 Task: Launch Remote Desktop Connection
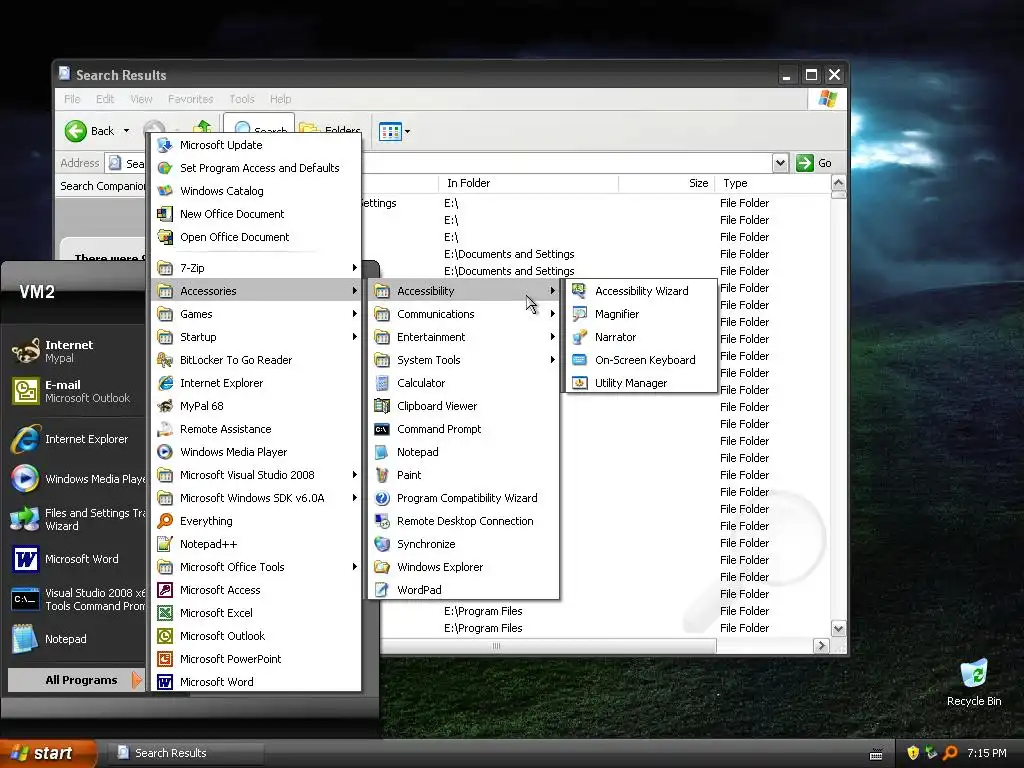462,521
